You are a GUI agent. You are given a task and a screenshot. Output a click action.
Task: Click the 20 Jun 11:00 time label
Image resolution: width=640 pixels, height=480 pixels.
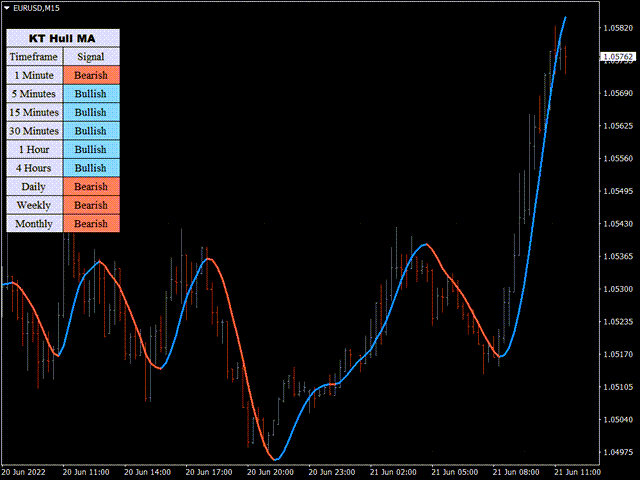pyautogui.click(x=86, y=472)
